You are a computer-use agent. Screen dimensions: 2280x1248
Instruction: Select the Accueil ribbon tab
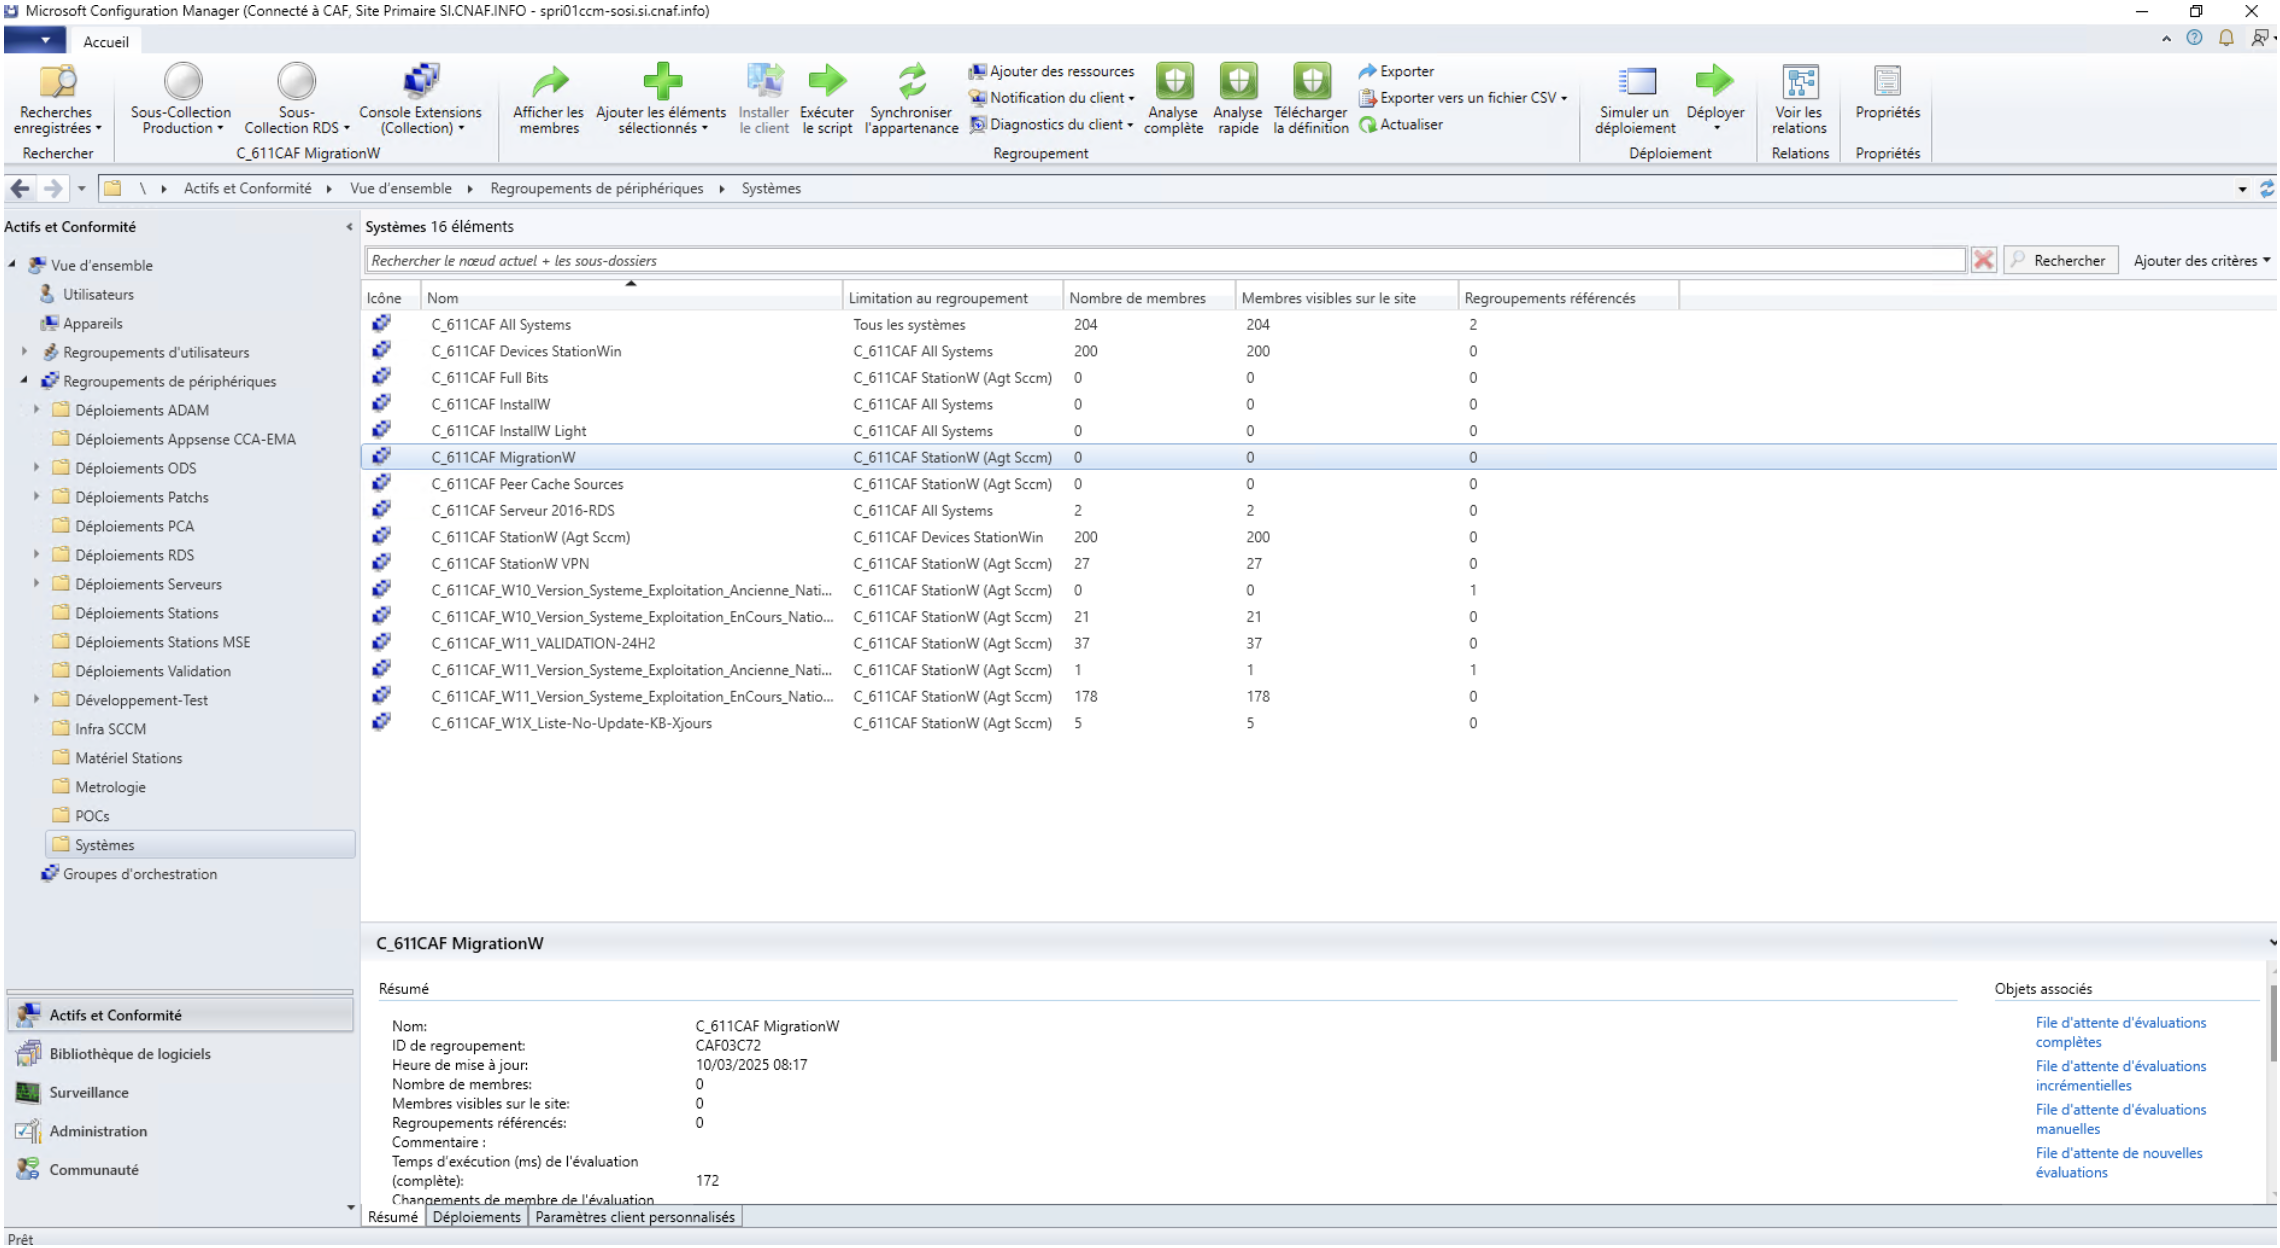[105, 41]
